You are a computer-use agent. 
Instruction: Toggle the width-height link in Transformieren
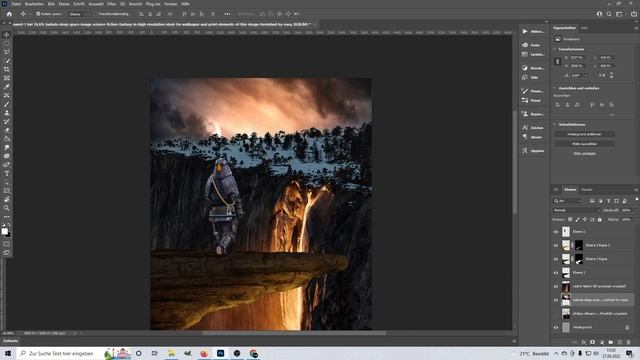point(558,61)
